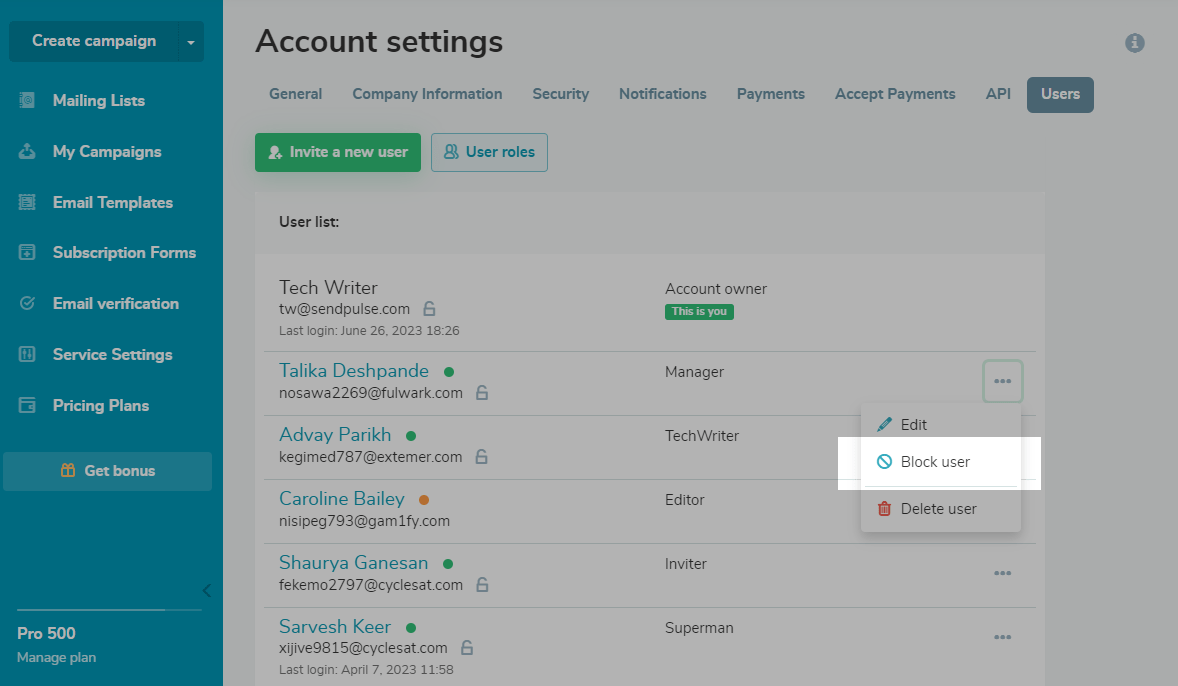Viewport: 1178px width, 686px height.
Task: Click the Subscription Forms sidebar icon
Action: click(27, 253)
